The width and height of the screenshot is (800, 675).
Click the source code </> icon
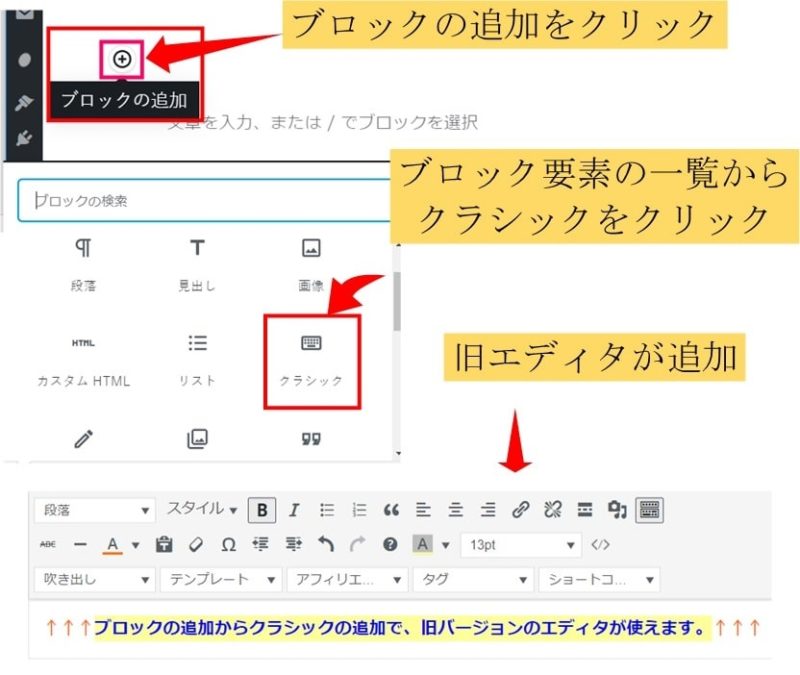601,544
